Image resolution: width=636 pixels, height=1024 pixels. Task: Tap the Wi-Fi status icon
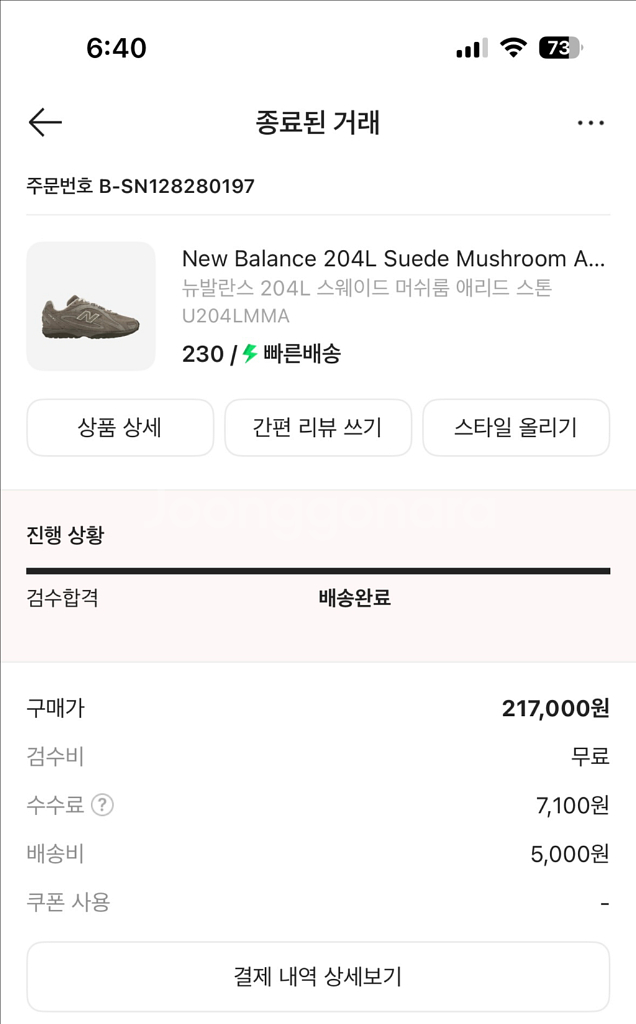tap(513, 48)
